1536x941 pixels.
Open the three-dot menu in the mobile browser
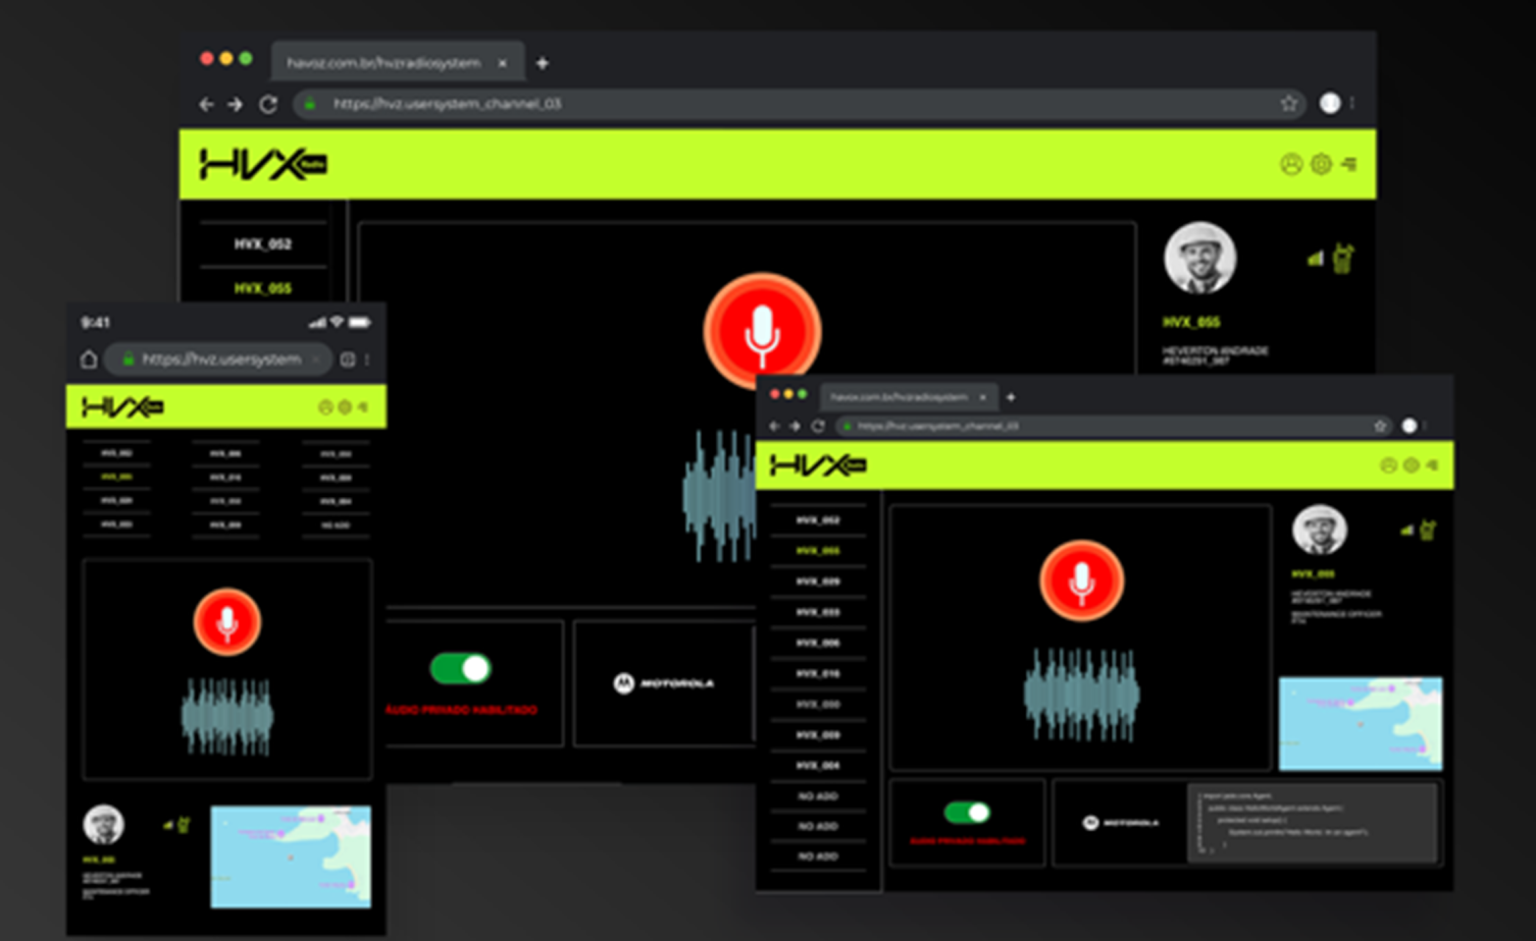[367, 359]
